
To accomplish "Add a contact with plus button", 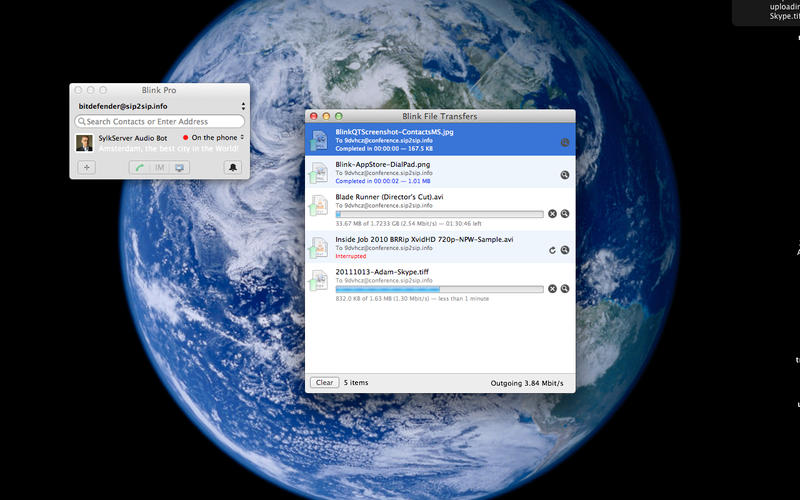I will pos(87,167).
